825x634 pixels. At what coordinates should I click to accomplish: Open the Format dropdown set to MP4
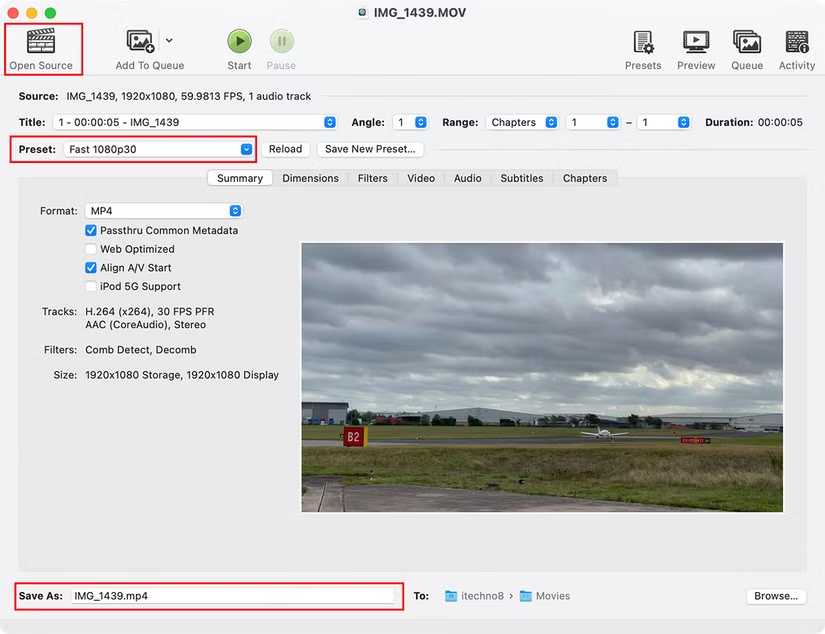(163, 211)
